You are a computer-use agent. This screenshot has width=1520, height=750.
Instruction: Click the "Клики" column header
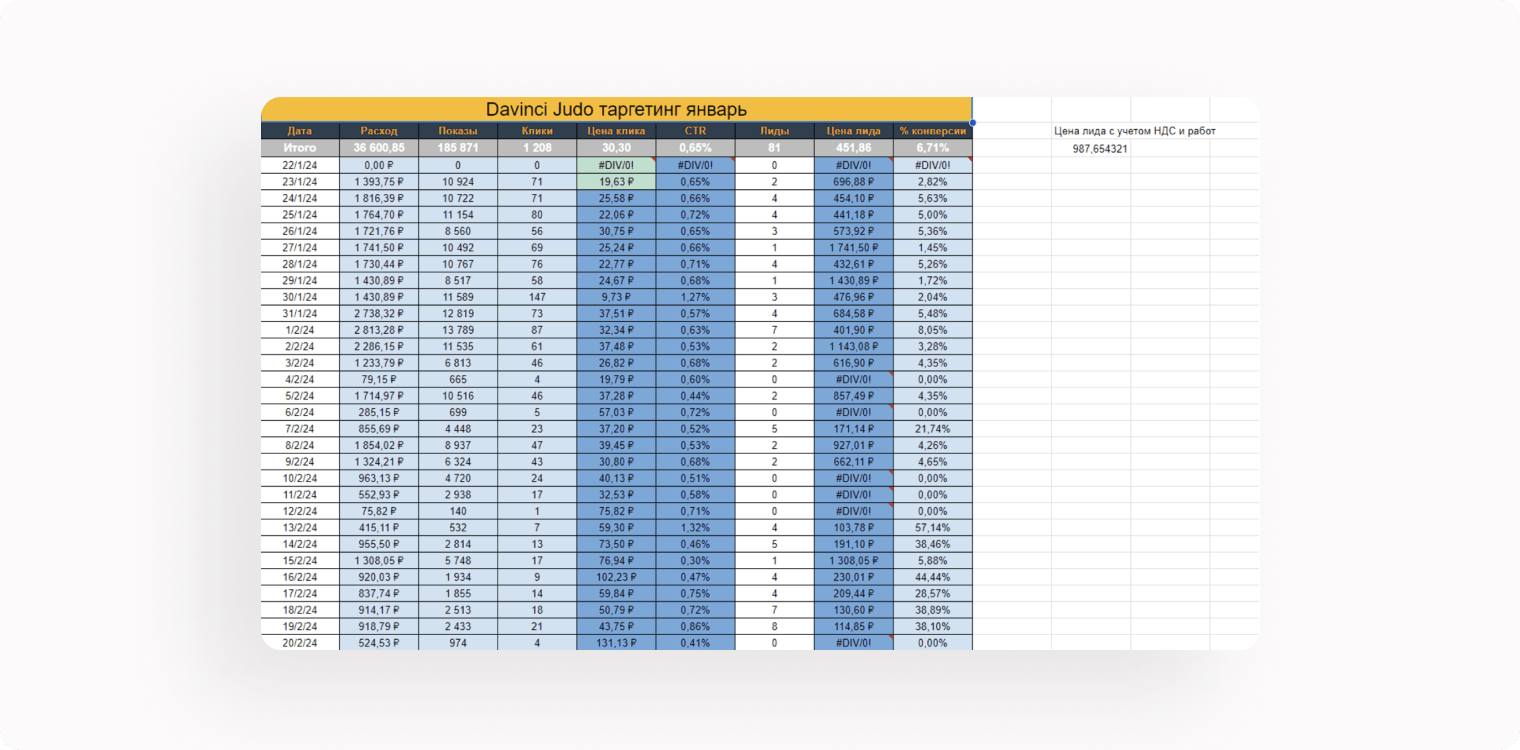pyautogui.click(x=537, y=131)
